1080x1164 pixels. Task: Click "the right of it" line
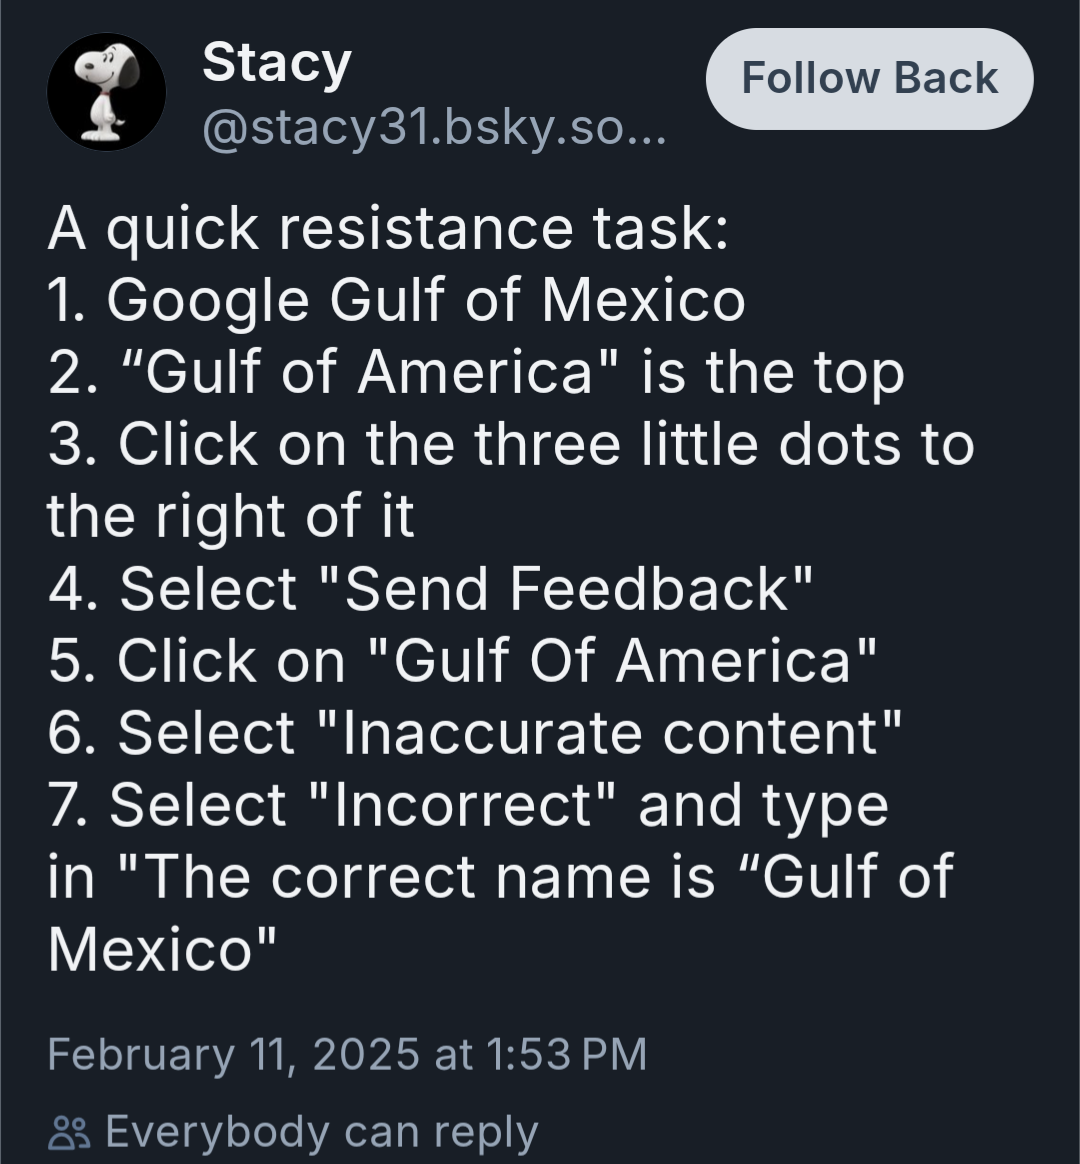click(x=230, y=517)
